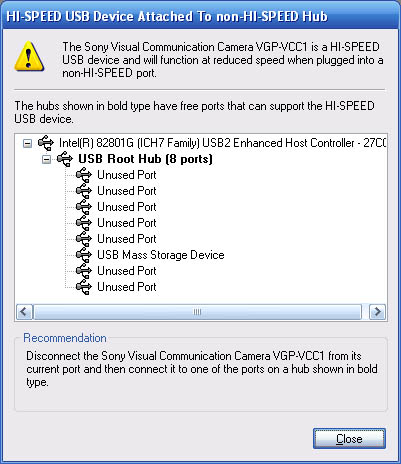Select the Intel 82801G Host Controller label
Viewport: 401px width, 464px height.
click(222, 143)
